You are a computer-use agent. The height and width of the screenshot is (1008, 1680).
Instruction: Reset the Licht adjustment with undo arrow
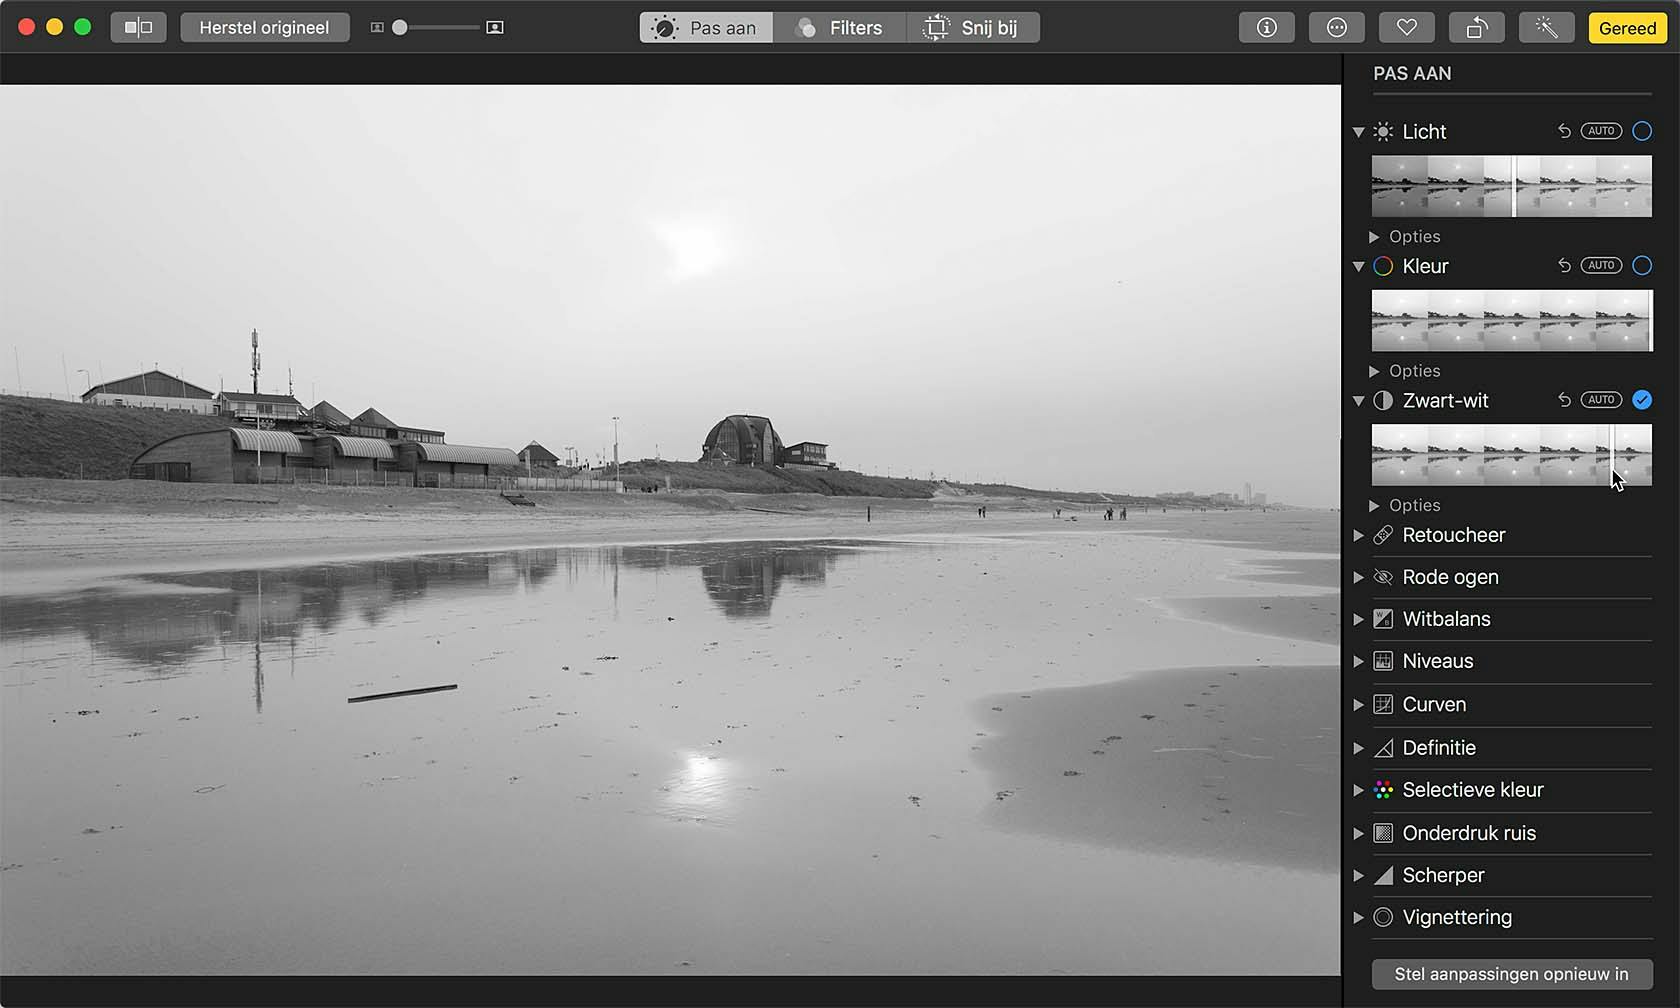click(x=1564, y=131)
